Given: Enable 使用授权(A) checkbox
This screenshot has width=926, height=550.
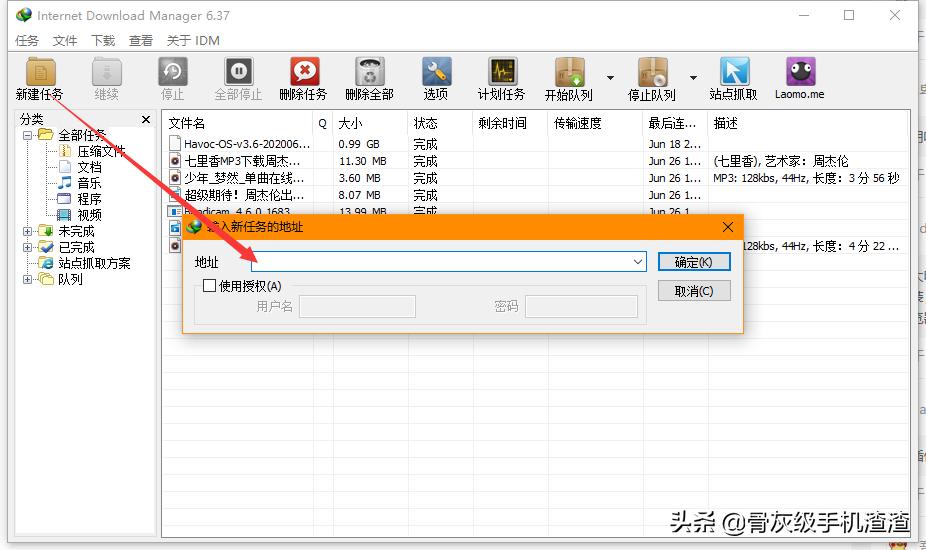Looking at the screenshot, I should (x=209, y=286).
